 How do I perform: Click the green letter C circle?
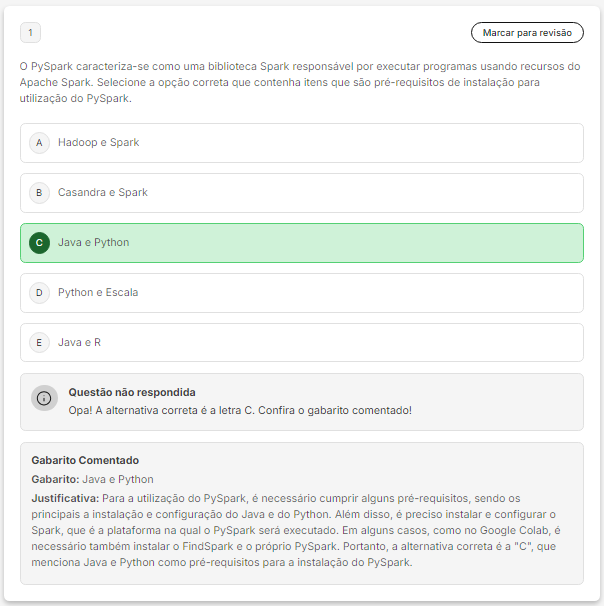pyautogui.click(x=39, y=243)
